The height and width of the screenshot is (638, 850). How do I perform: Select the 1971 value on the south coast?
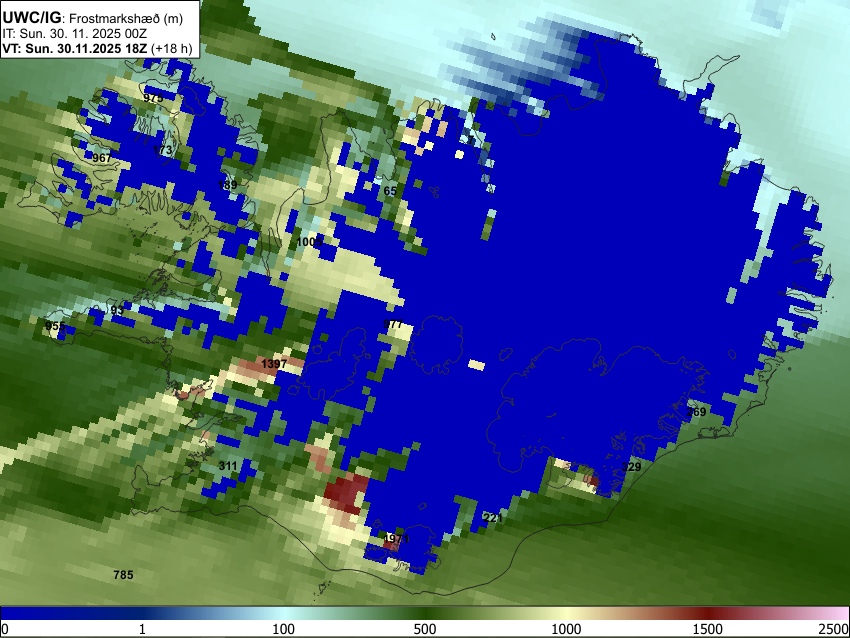396,539
